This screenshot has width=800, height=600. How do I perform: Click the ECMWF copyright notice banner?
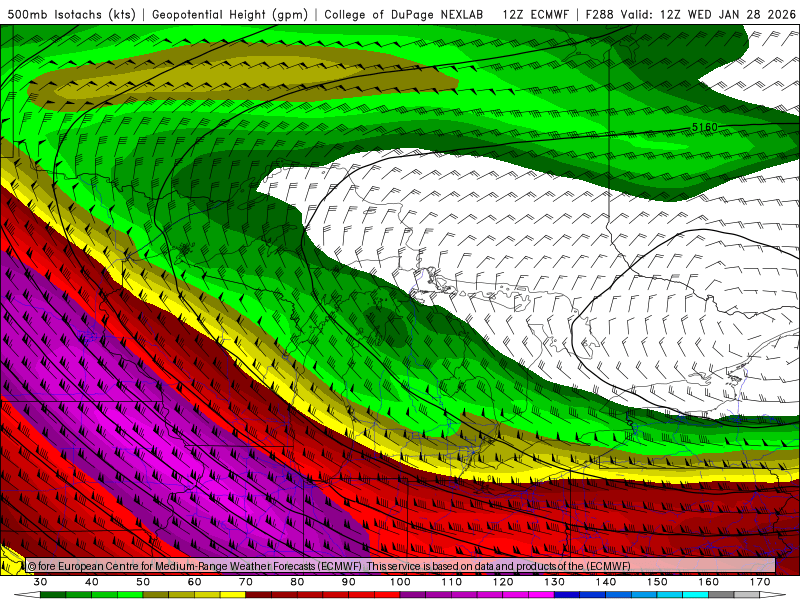(401, 566)
